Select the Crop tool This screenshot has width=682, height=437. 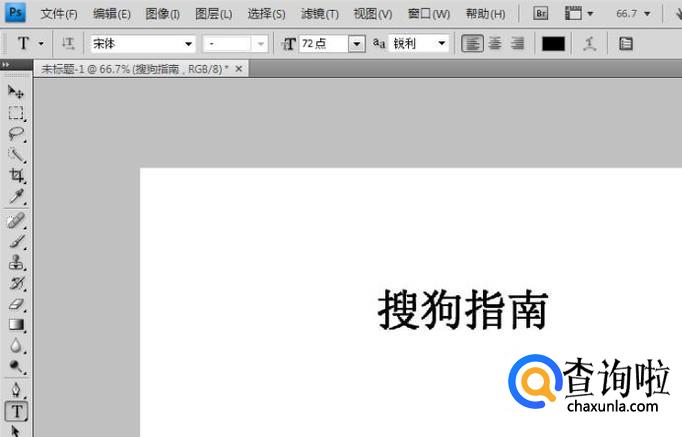16,175
